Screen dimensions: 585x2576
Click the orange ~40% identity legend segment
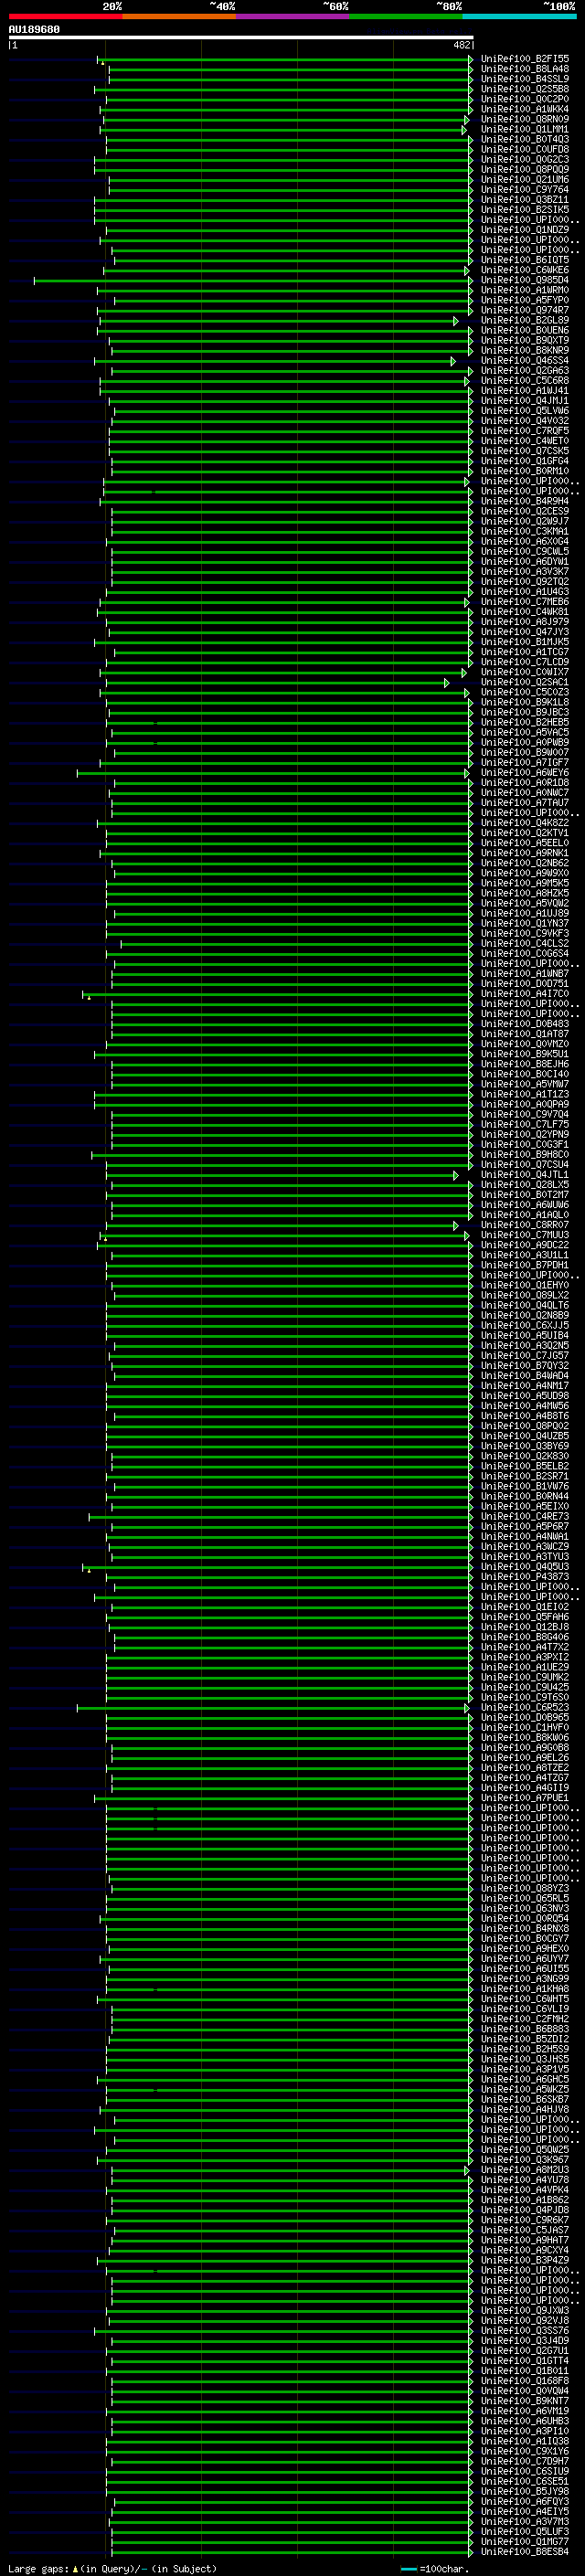click(x=179, y=16)
